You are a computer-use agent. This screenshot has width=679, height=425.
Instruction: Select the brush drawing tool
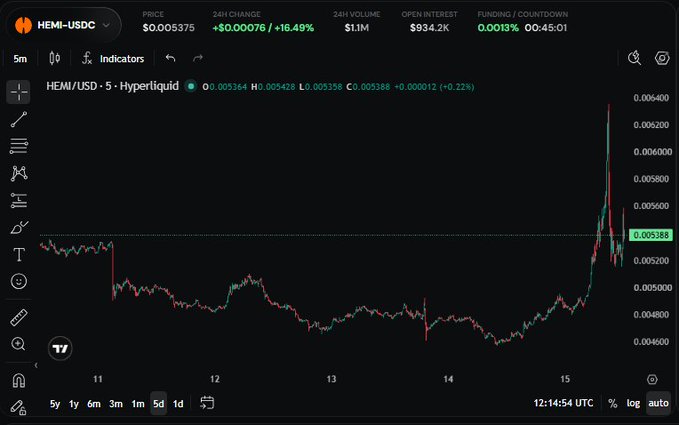coord(19,227)
